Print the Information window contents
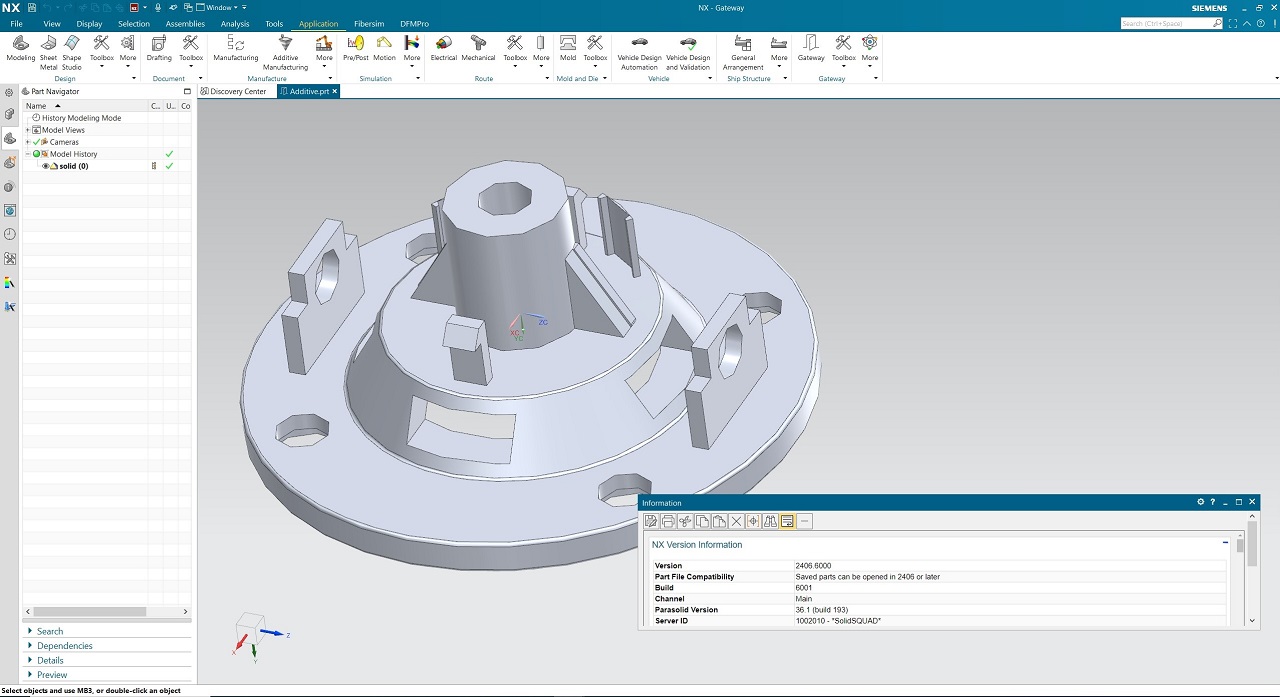Screen dimensions: 1280x697 click(x=668, y=521)
